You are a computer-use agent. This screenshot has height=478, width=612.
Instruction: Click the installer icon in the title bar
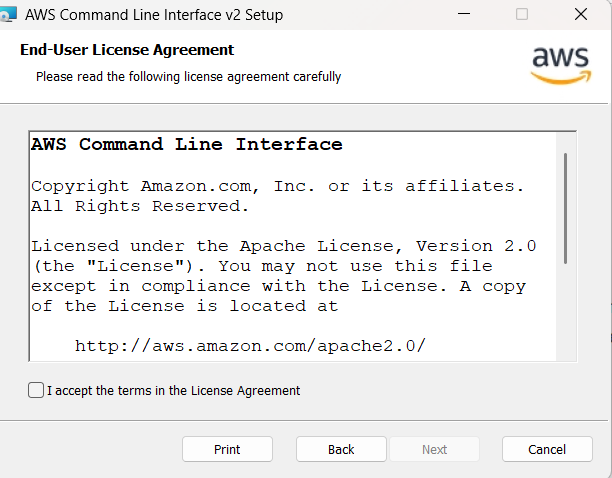8,15
